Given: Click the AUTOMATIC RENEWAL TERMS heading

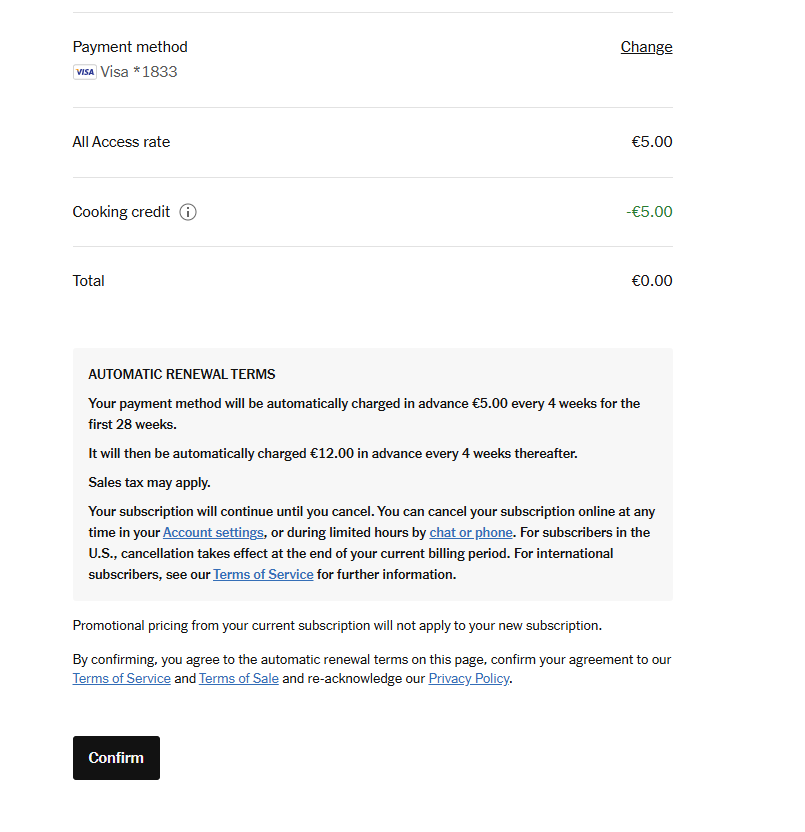Looking at the screenshot, I should [182, 375].
